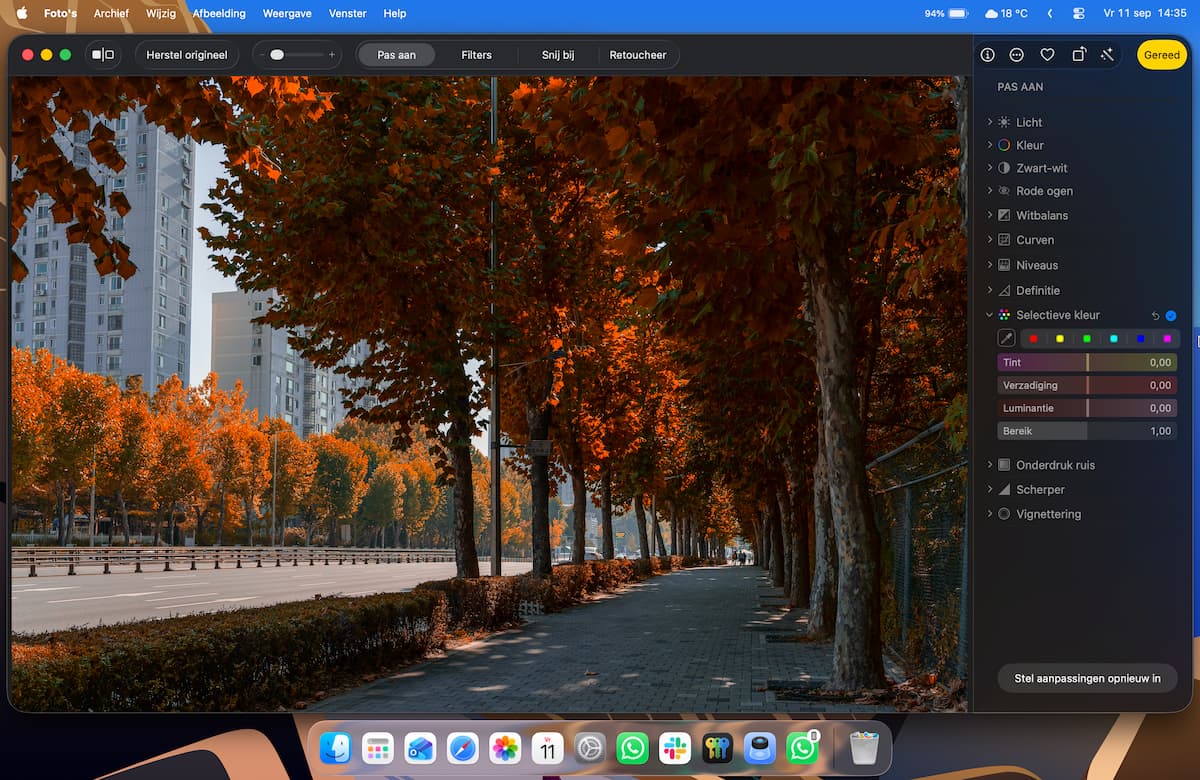Select the Pas aan tab
The width and height of the screenshot is (1200, 780).
pos(396,55)
